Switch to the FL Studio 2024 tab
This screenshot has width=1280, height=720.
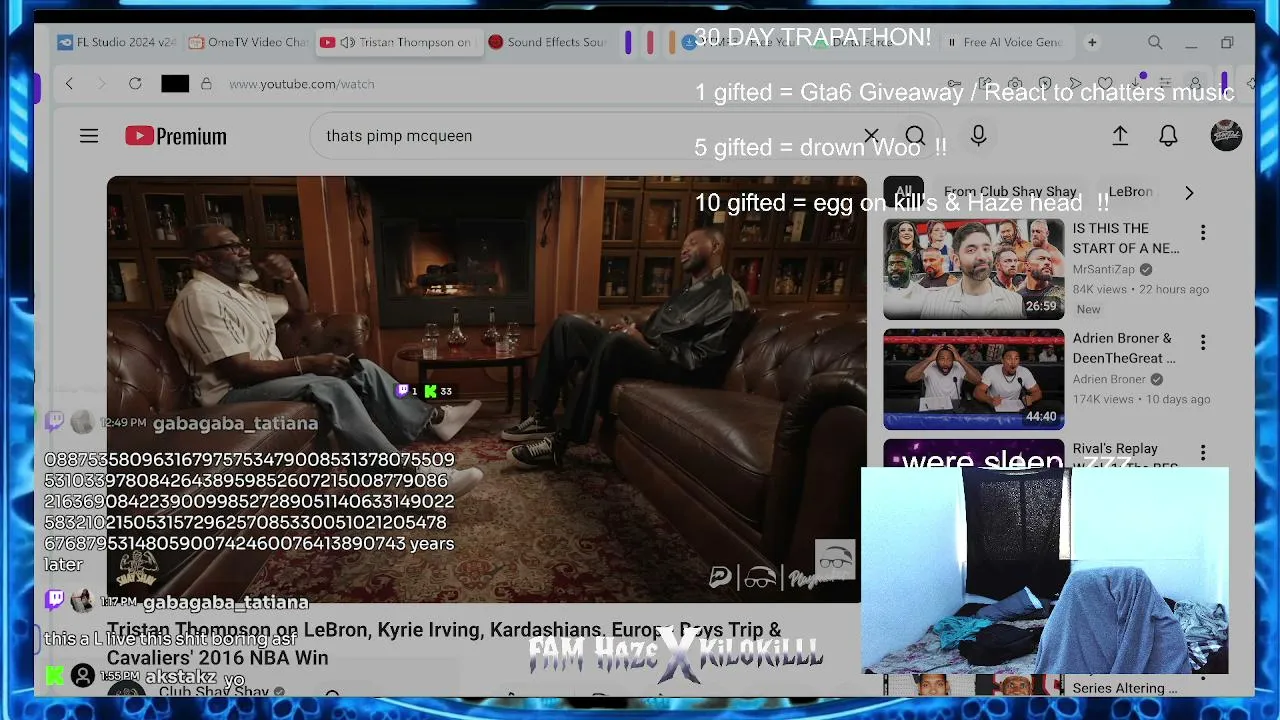click(117, 42)
